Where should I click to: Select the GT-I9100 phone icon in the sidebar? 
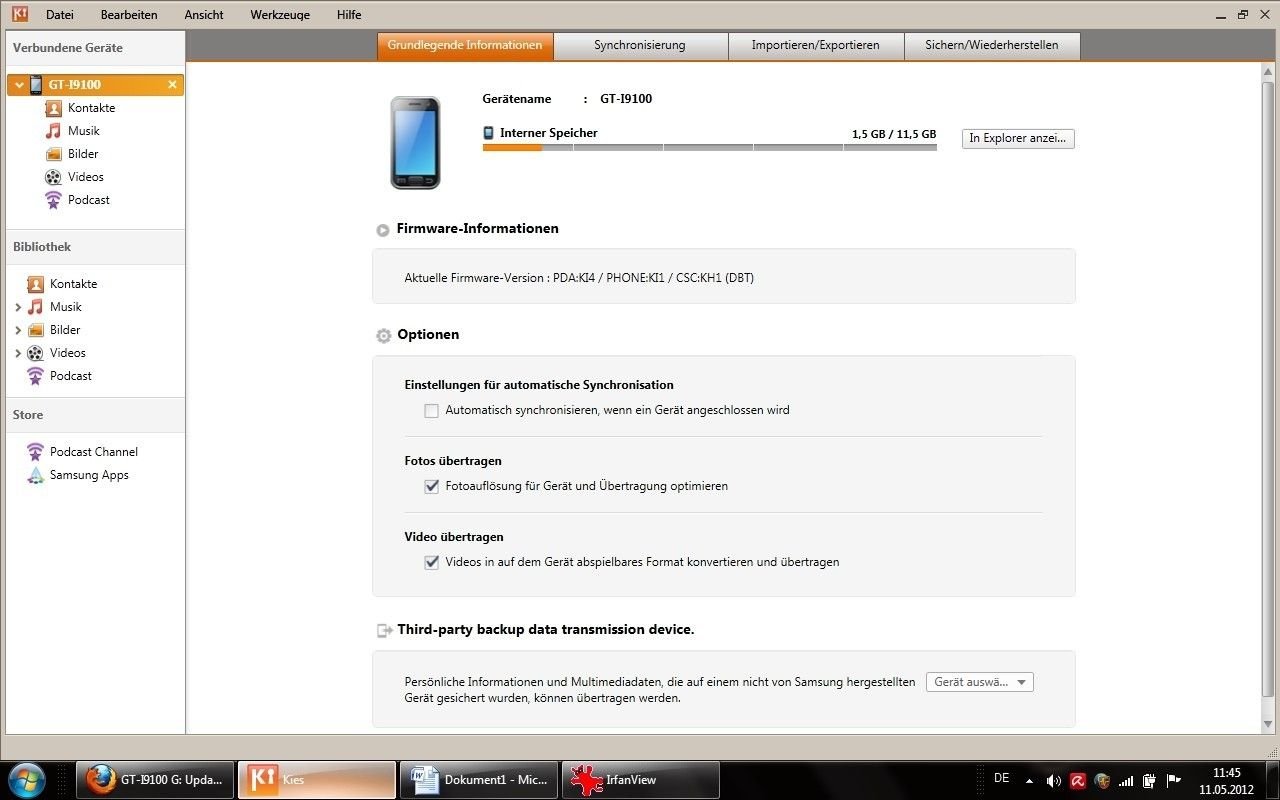[36, 85]
